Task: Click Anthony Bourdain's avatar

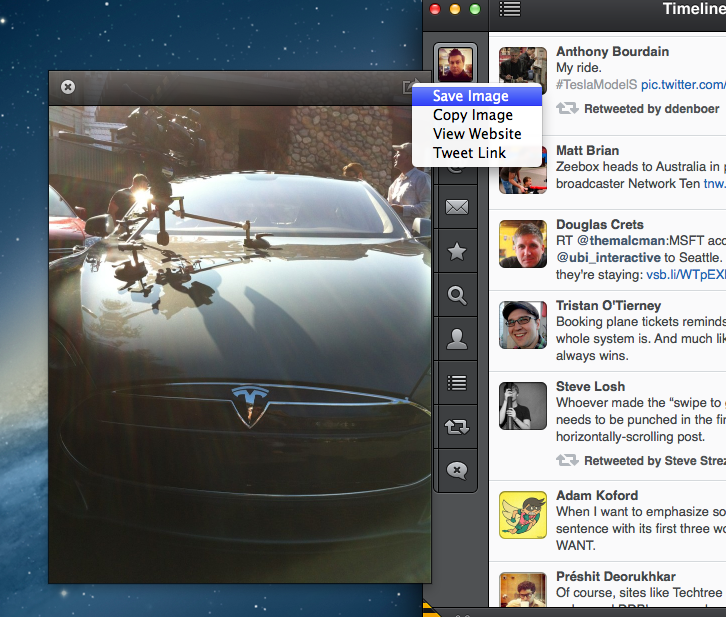Action: click(x=523, y=70)
